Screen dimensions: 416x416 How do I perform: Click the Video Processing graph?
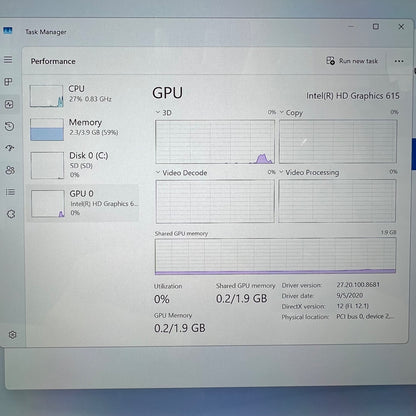coord(337,201)
